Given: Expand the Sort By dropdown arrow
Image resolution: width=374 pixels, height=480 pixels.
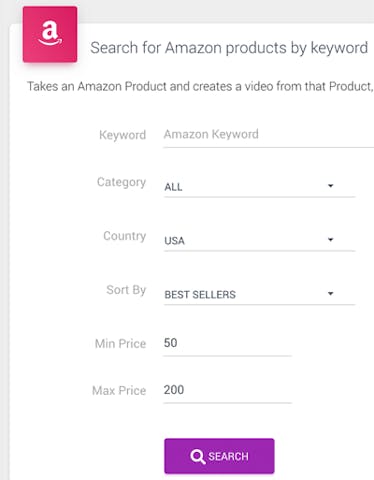Looking at the screenshot, I should point(330,293).
